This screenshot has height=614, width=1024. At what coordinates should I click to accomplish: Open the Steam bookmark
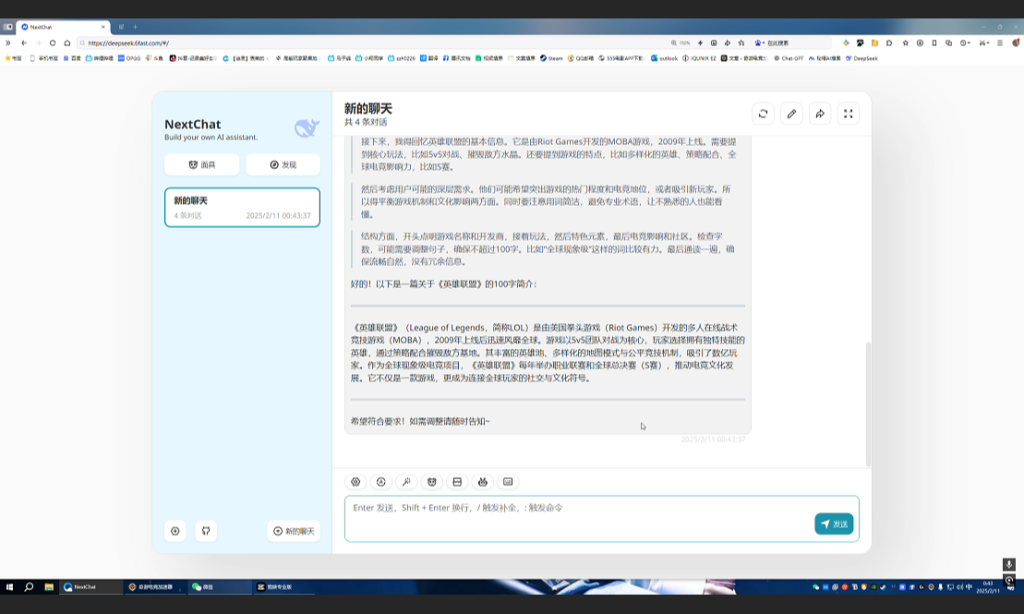[x=551, y=58]
